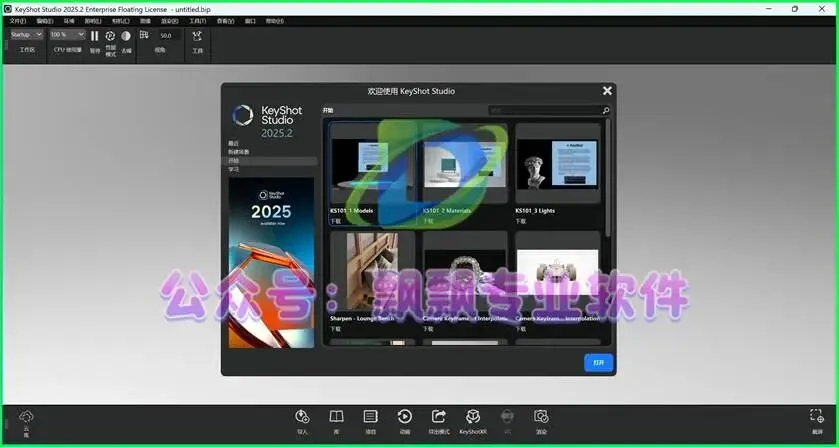Open the Lighting menu (照明)
Screen dimensions: 839x447
(93, 21)
